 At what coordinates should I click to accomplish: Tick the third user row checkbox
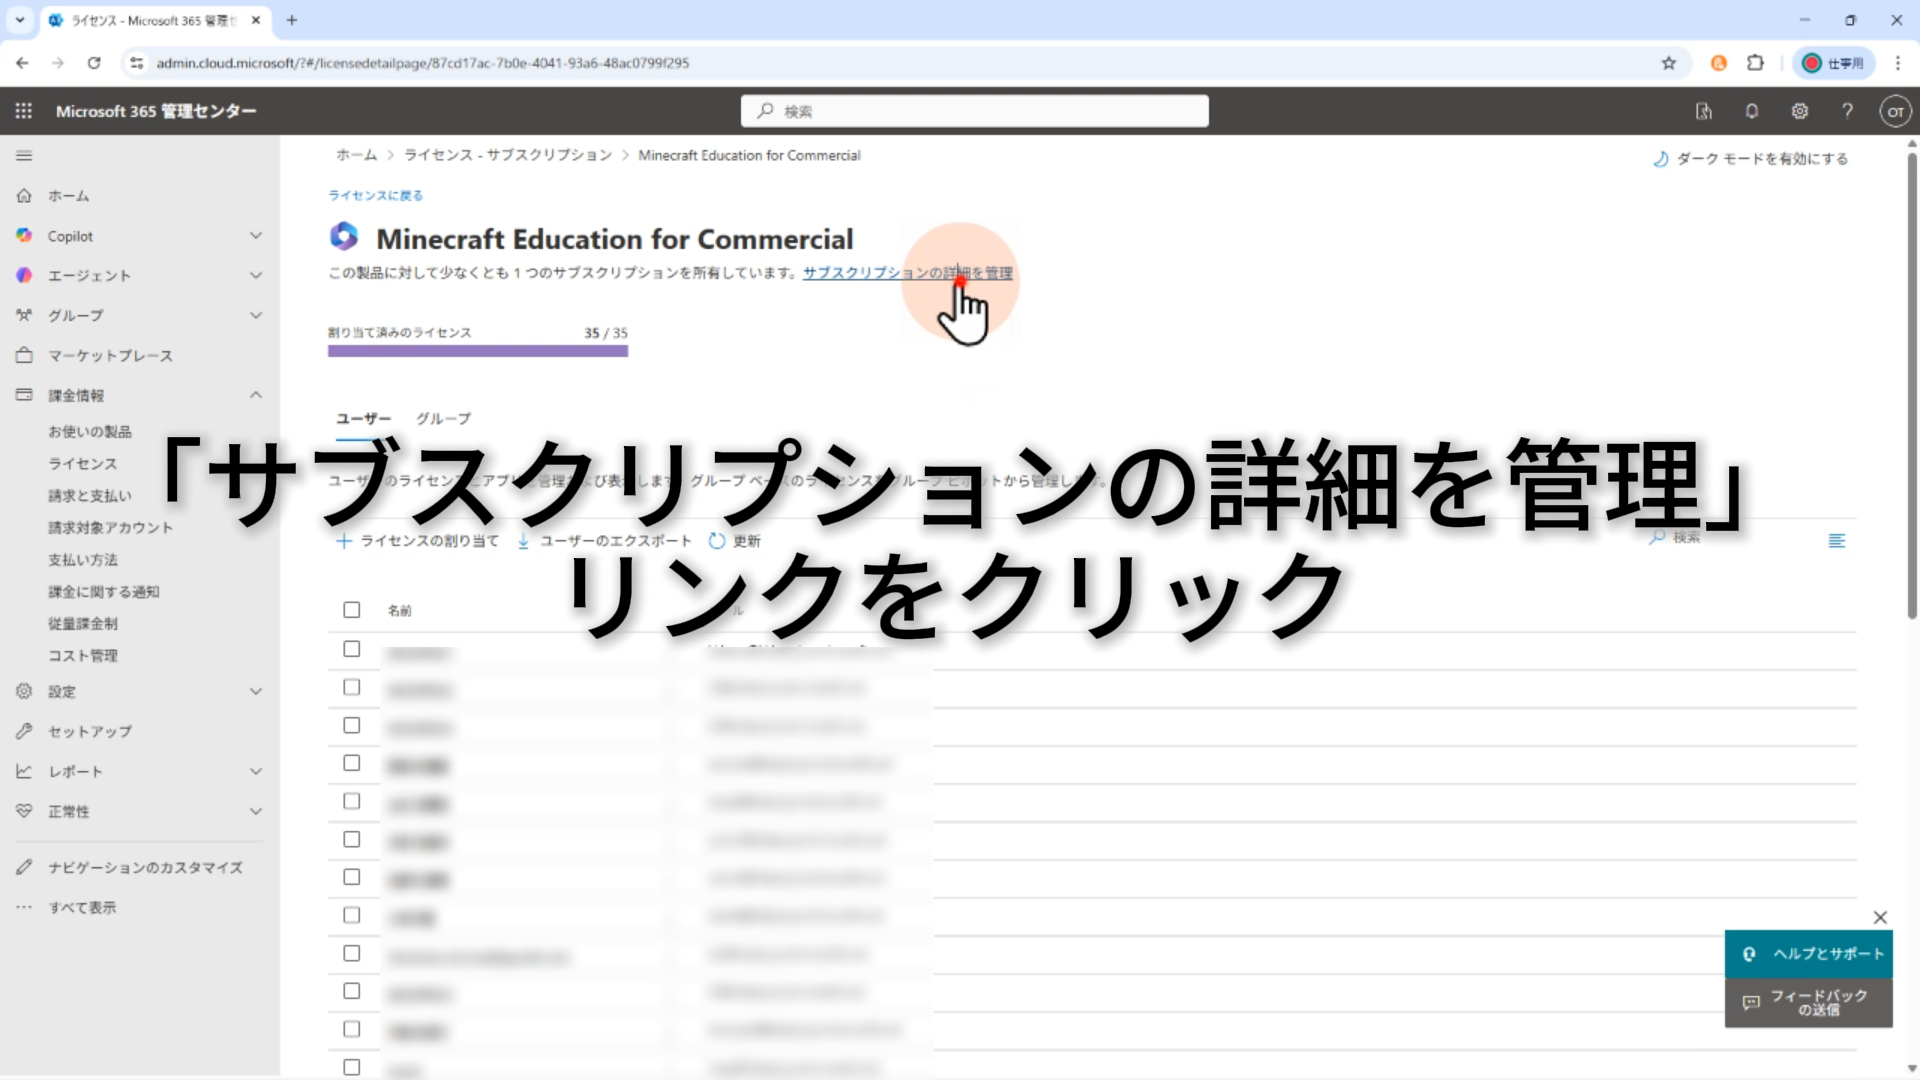click(x=351, y=725)
